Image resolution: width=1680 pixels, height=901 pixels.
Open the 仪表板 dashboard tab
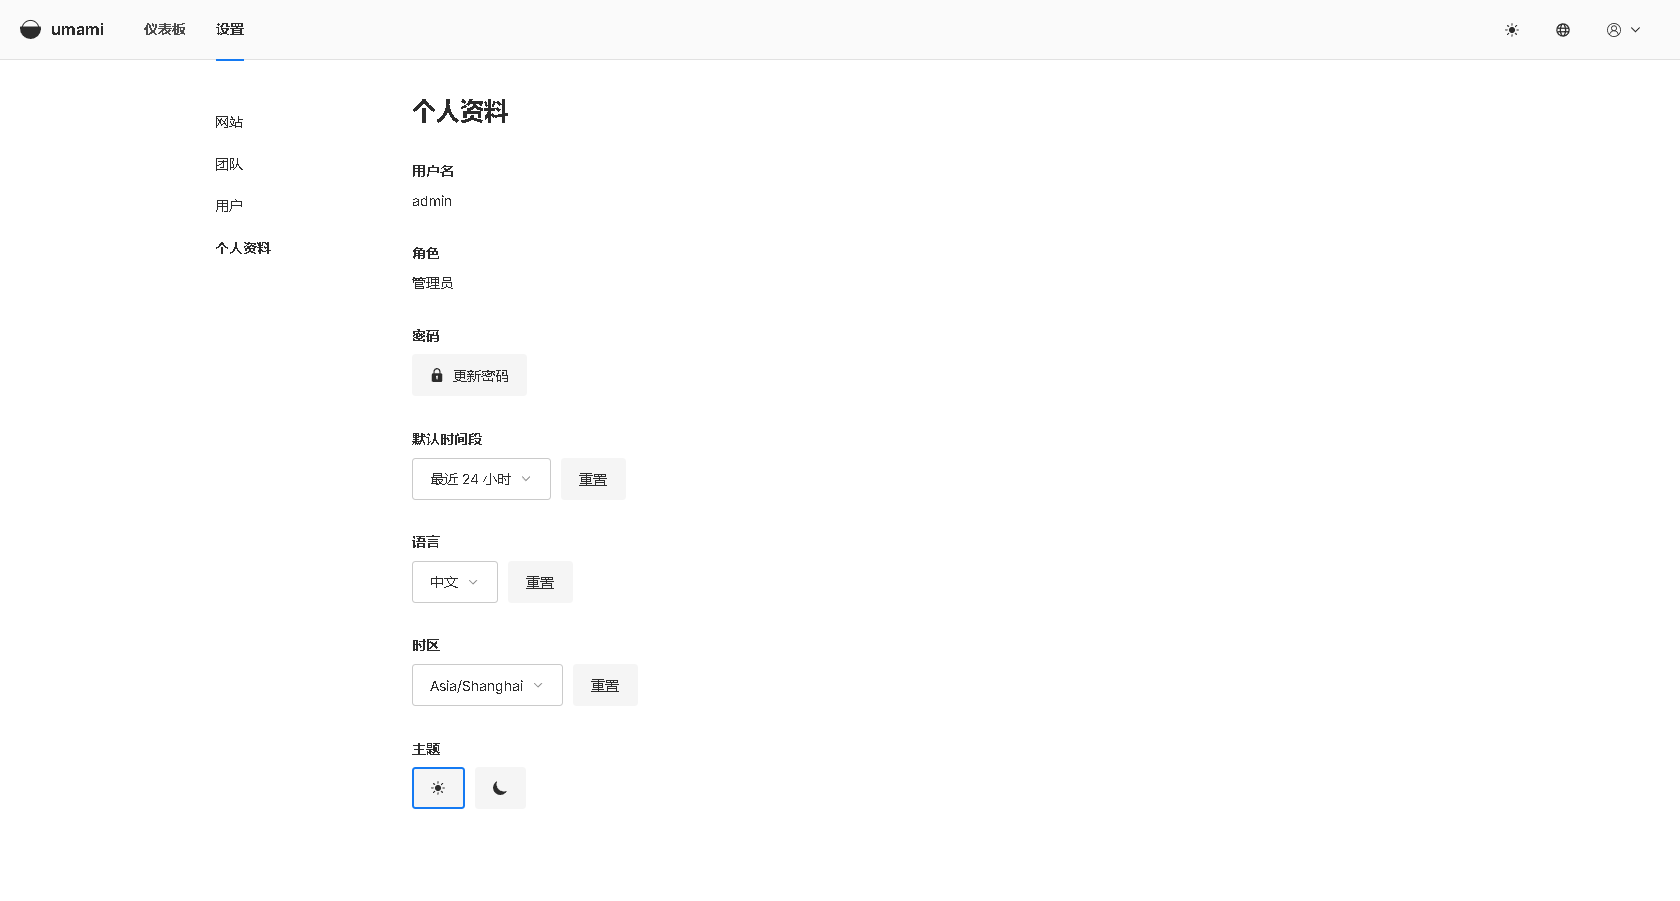click(x=165, y=30)
